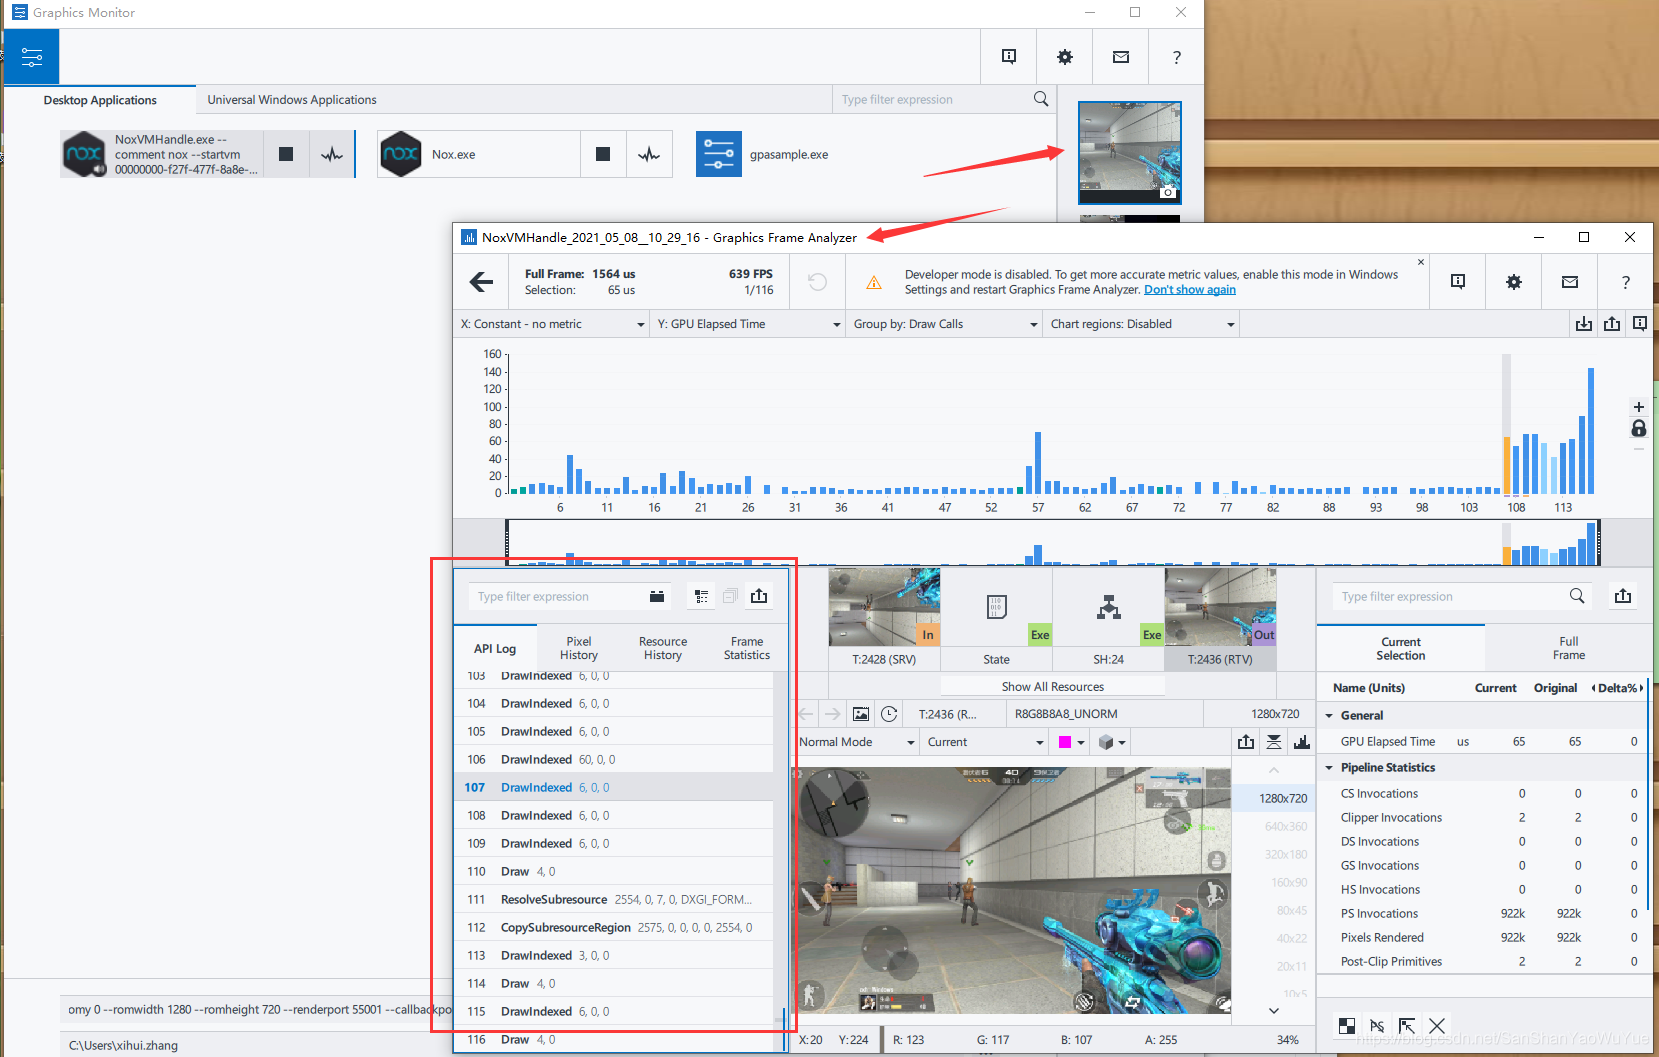Viewport: 1659px width, 1057px height.
Task: Click the clock history icon in resource toolbar
Action: (889, 714)
